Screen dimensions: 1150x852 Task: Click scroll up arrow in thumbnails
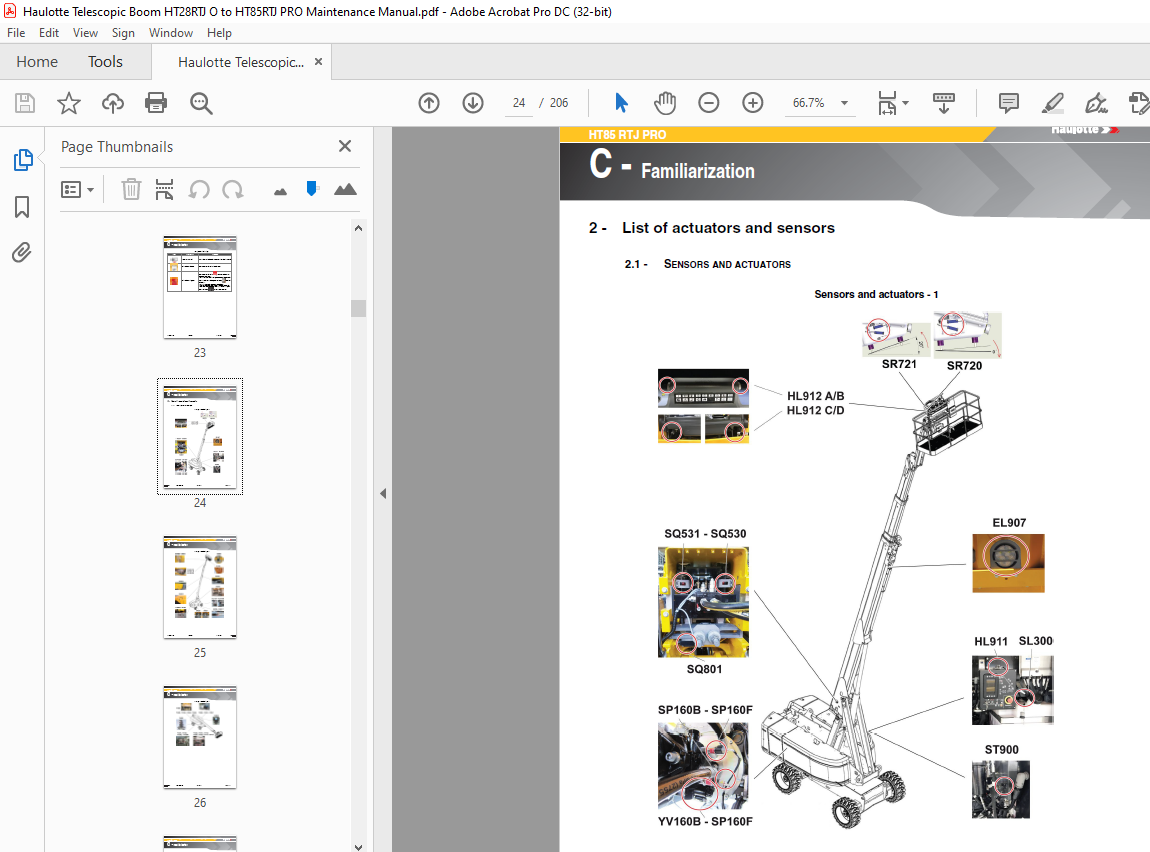358,228
